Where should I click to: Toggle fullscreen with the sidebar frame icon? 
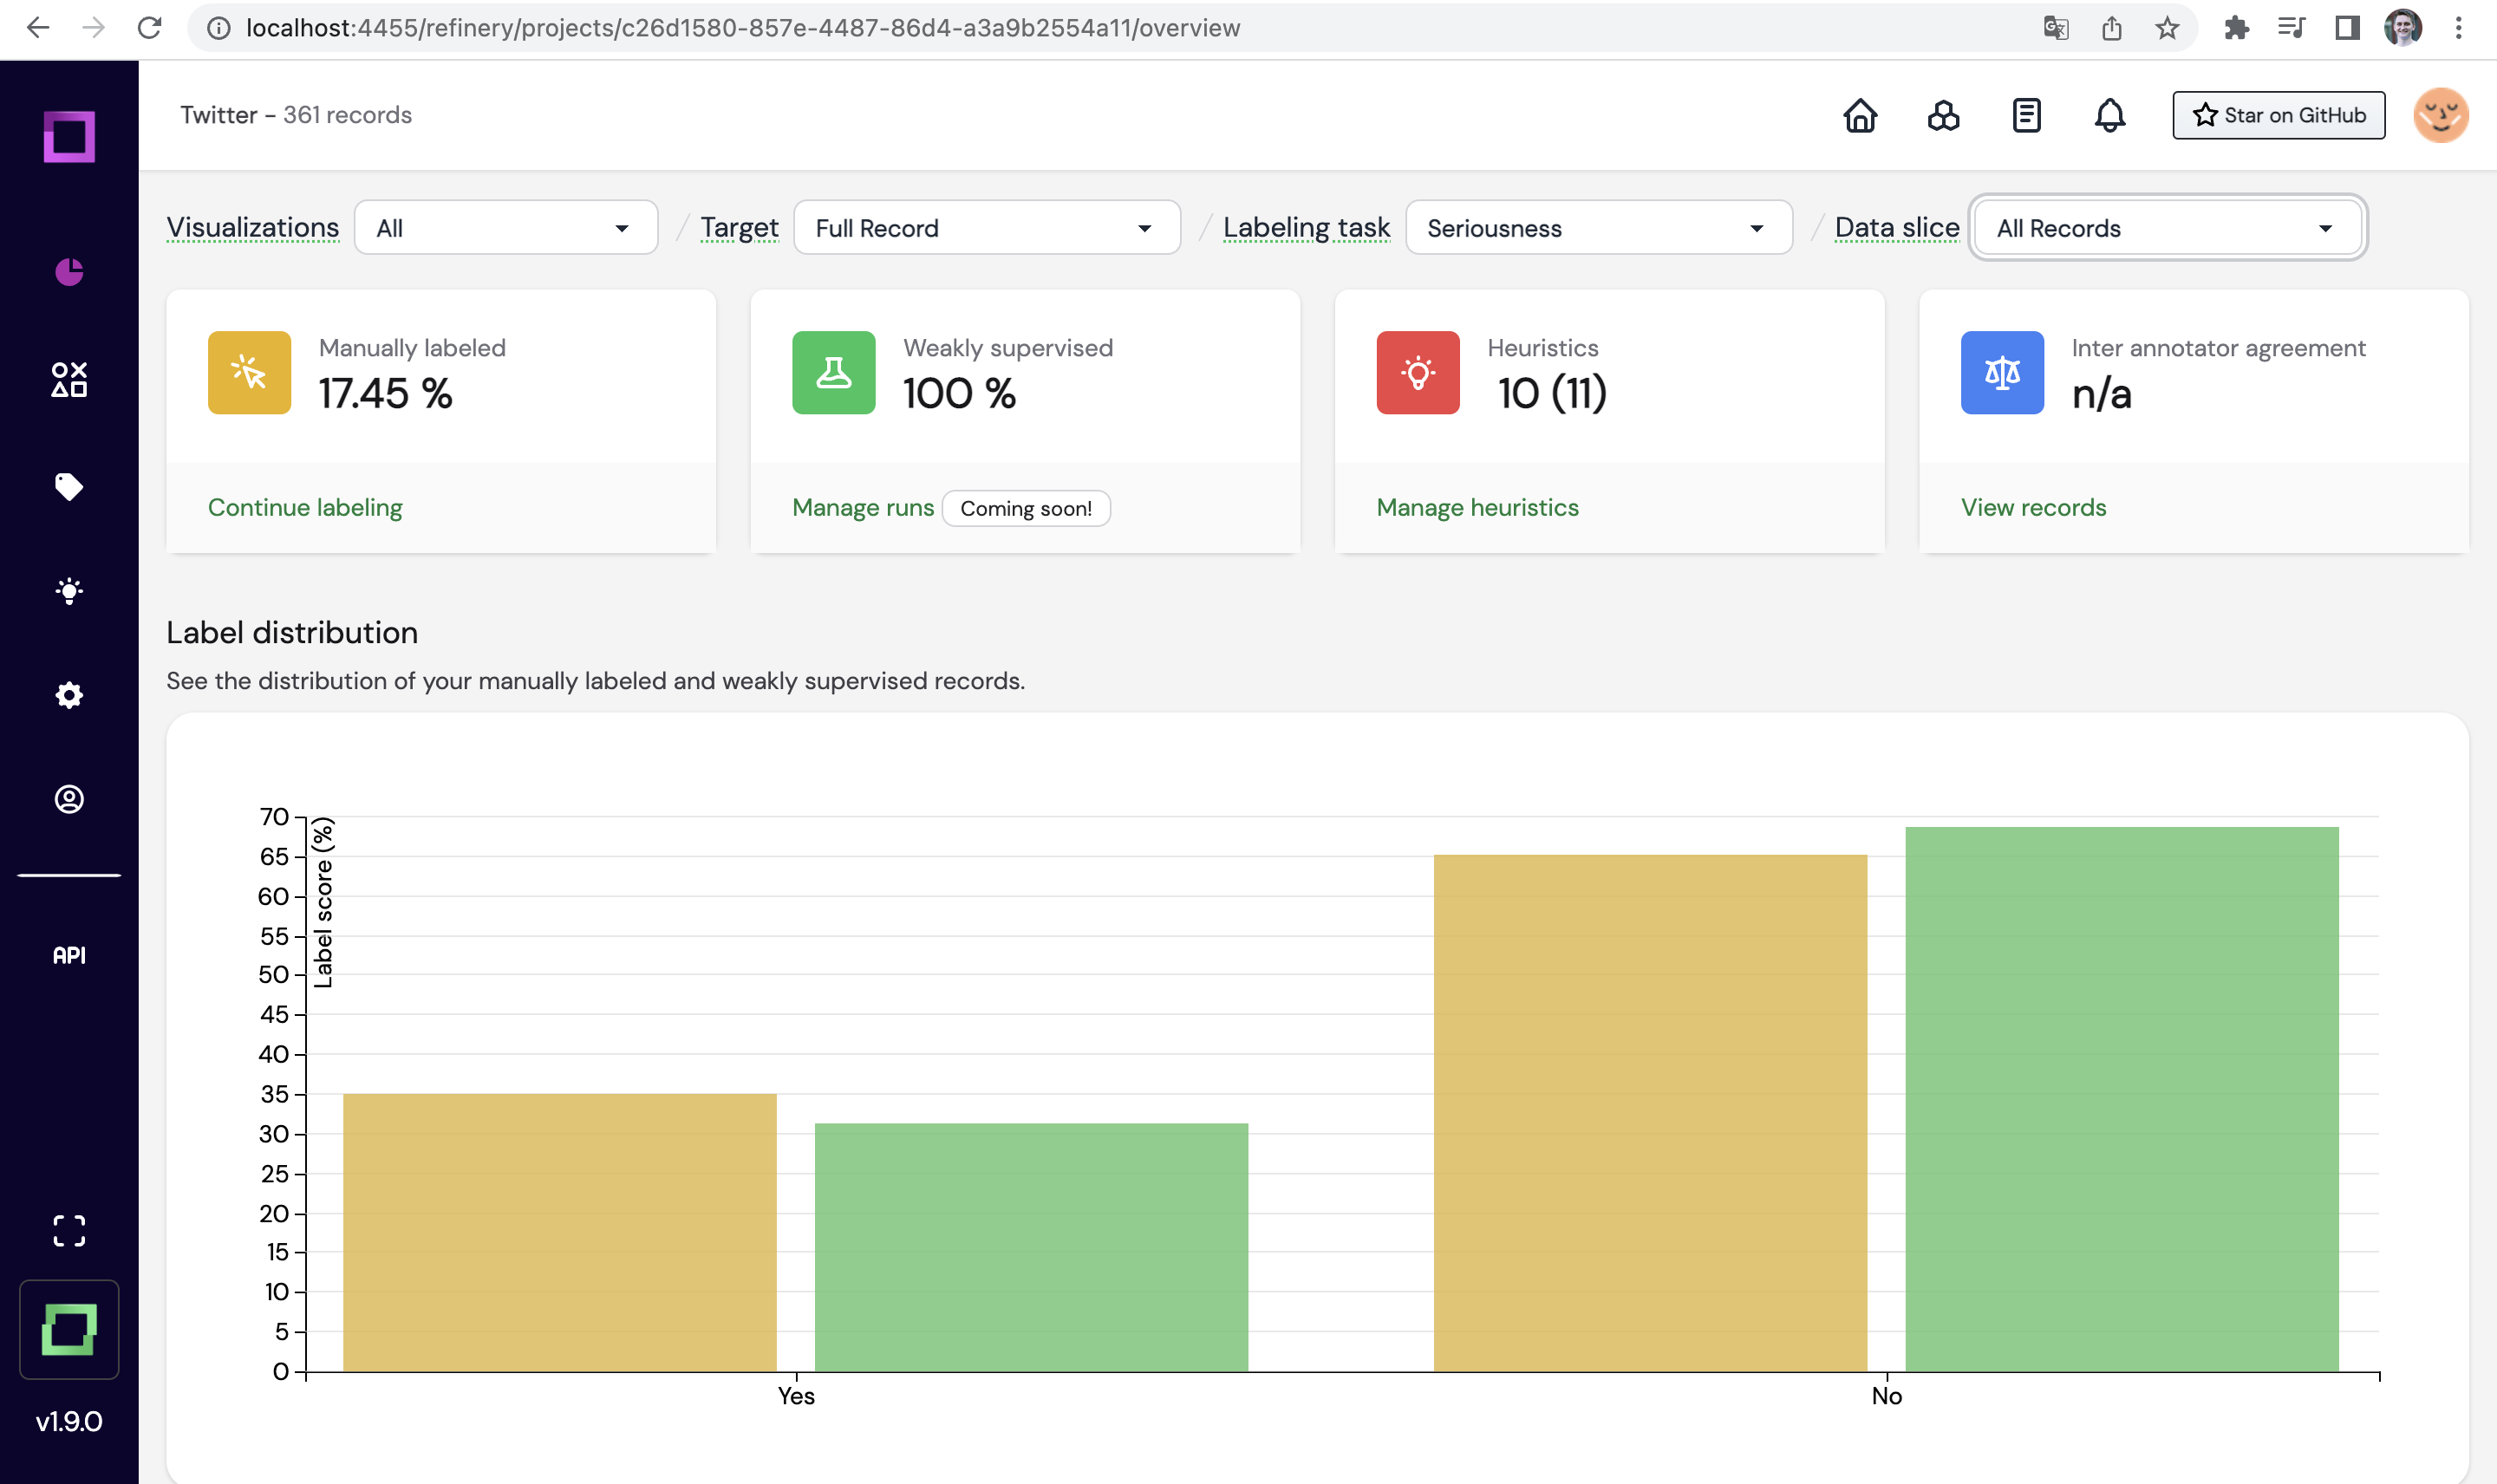tap(69, 1230)
